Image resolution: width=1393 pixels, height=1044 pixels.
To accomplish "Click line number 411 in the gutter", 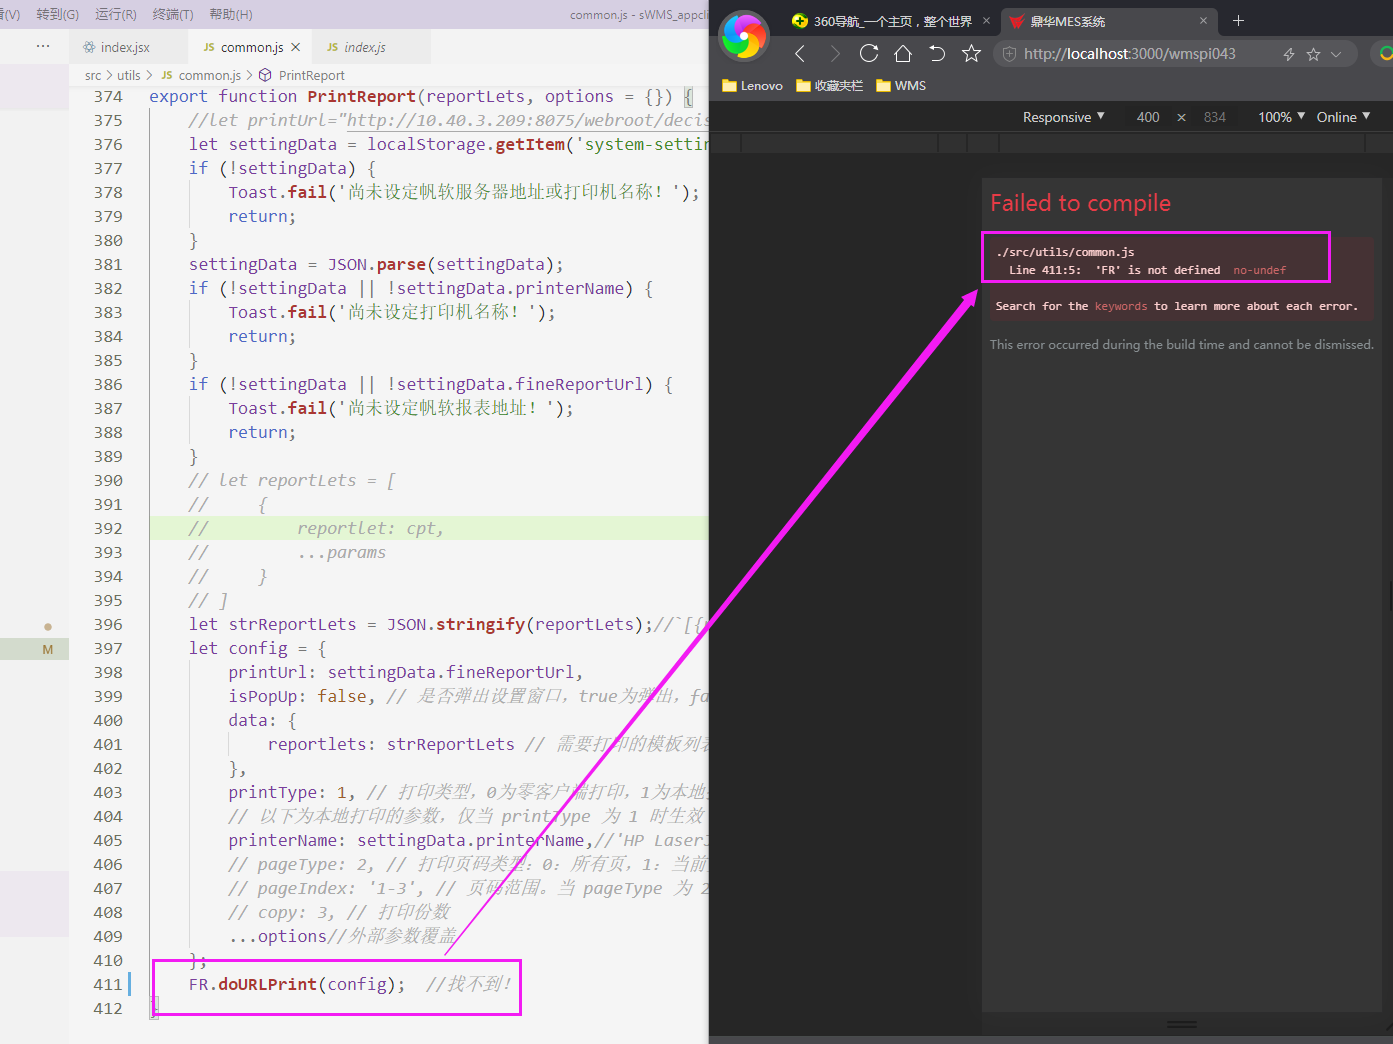I will tap(107, 985).
